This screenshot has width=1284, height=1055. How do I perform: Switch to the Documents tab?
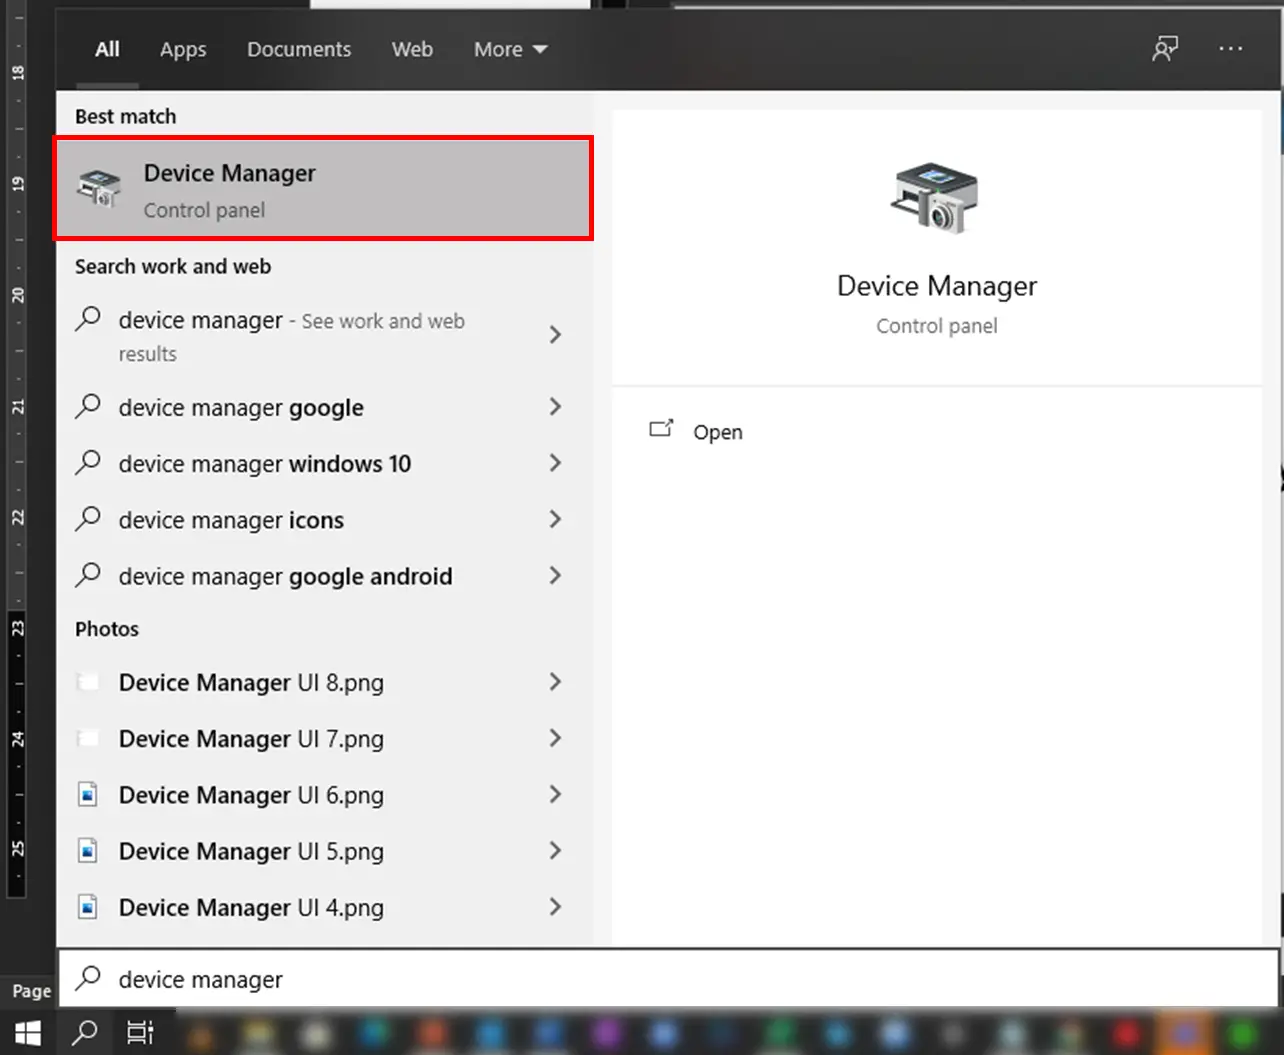299,49
